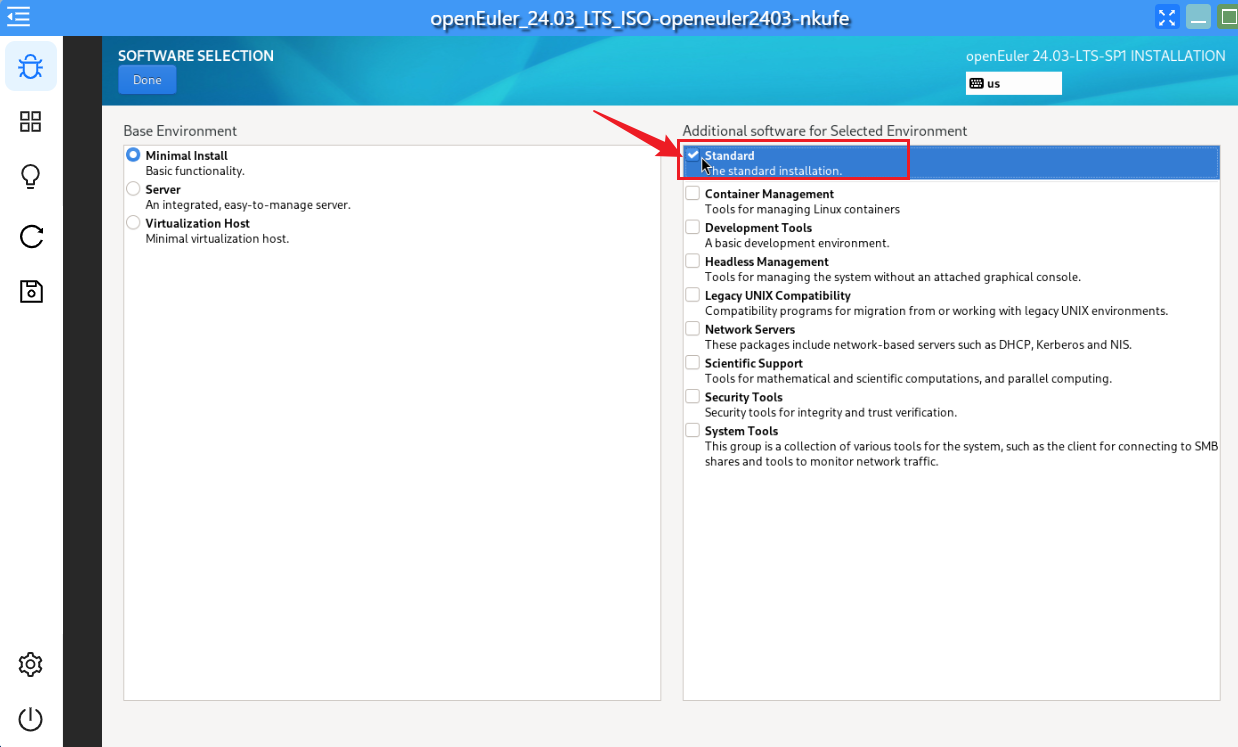Uncheck the Standard add-on checkbox
The width and height of the screenshot is (1238, 747).
tap(692, 155)
